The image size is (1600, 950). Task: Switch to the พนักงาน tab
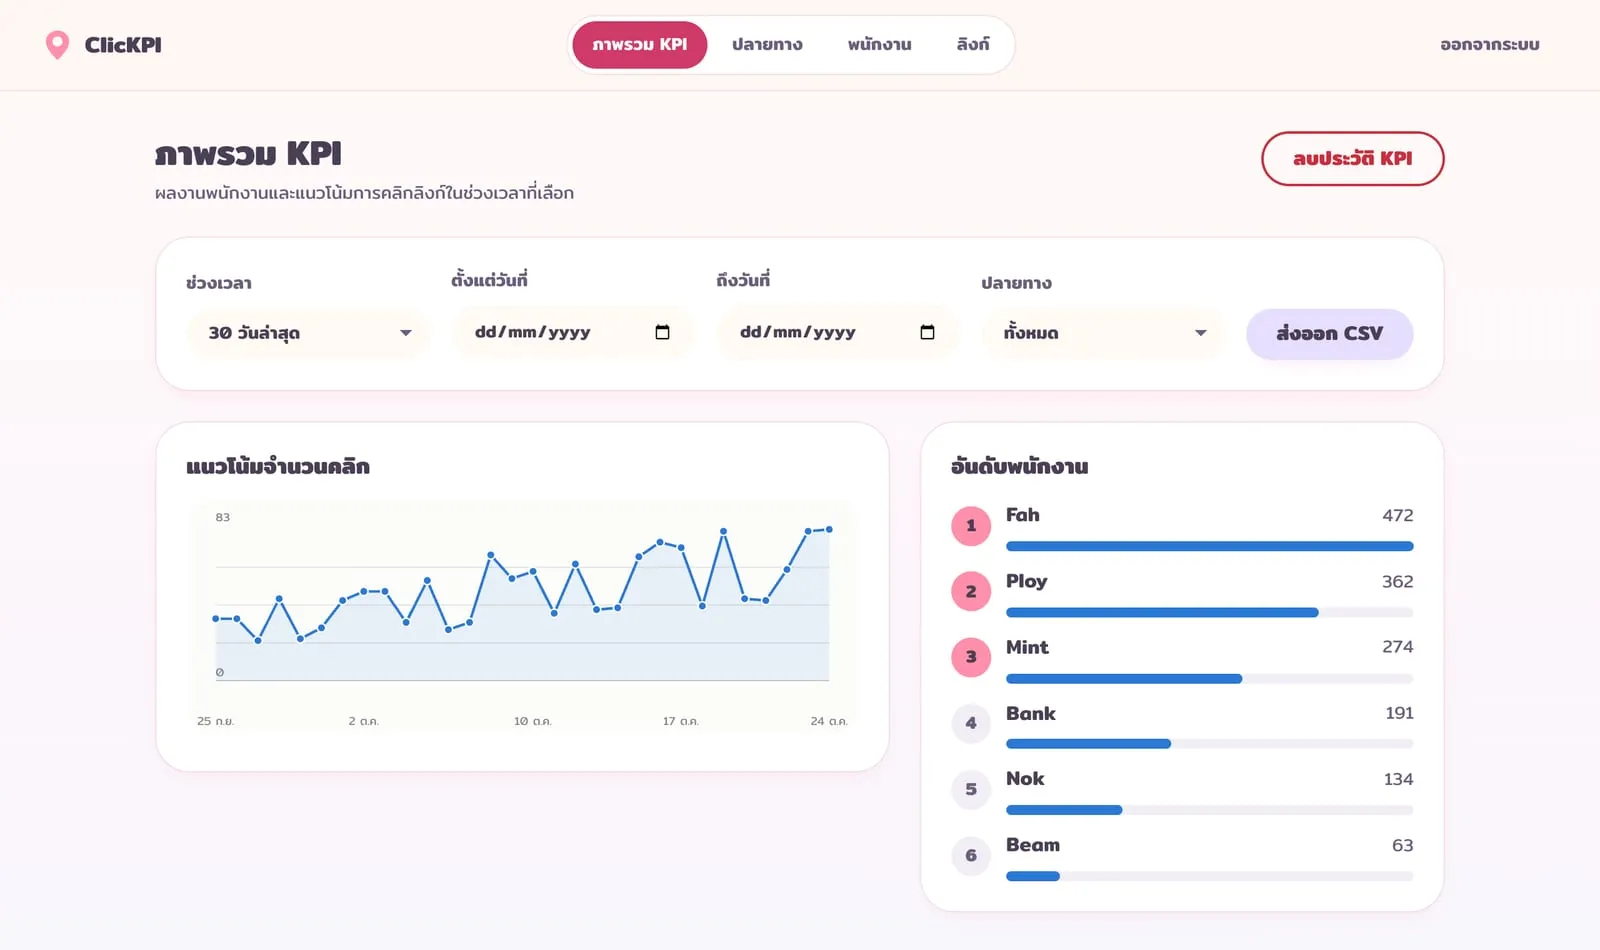coord(880,45)
